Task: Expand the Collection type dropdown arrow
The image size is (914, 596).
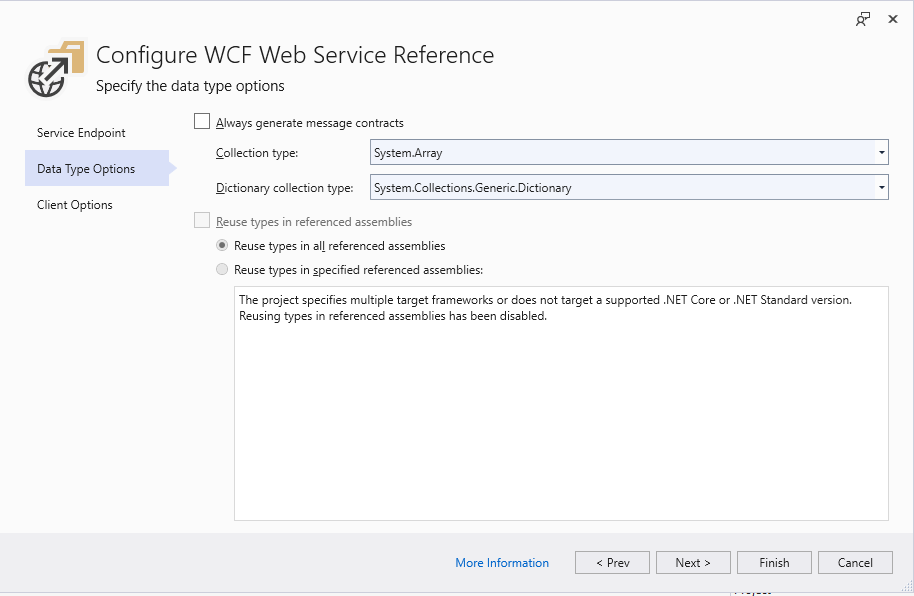Action: point(880,153)
